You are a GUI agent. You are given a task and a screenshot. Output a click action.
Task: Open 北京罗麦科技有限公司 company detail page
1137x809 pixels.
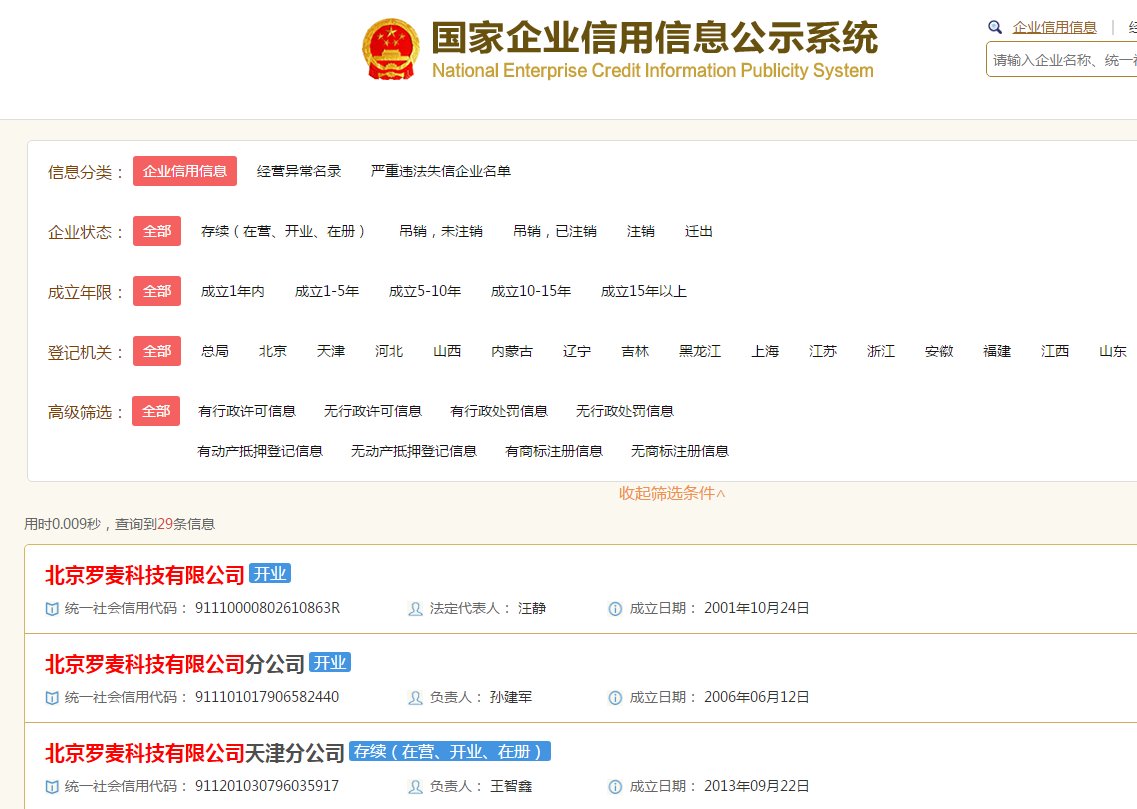pyautogui.click(x=143, y=574)
